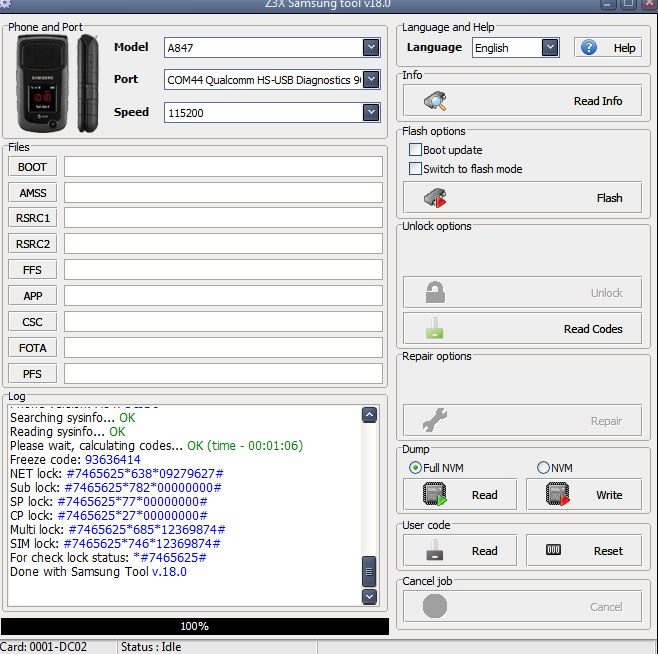658x654 pixels.
Task: Click the FFS file button
Action: pyautogui.click(x=32, y=270)
